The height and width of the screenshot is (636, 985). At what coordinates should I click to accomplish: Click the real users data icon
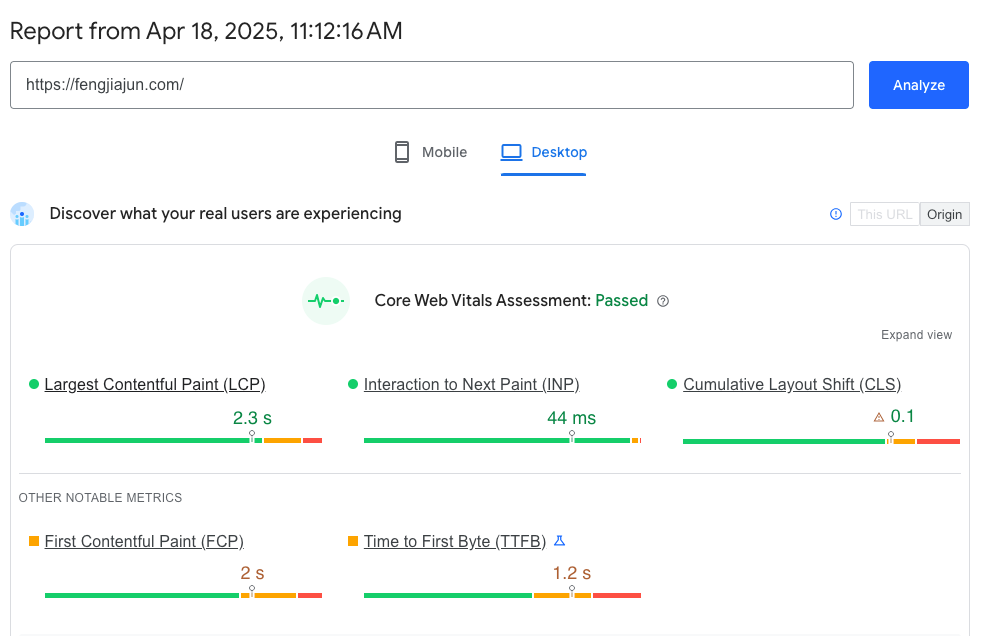(22, 214)
